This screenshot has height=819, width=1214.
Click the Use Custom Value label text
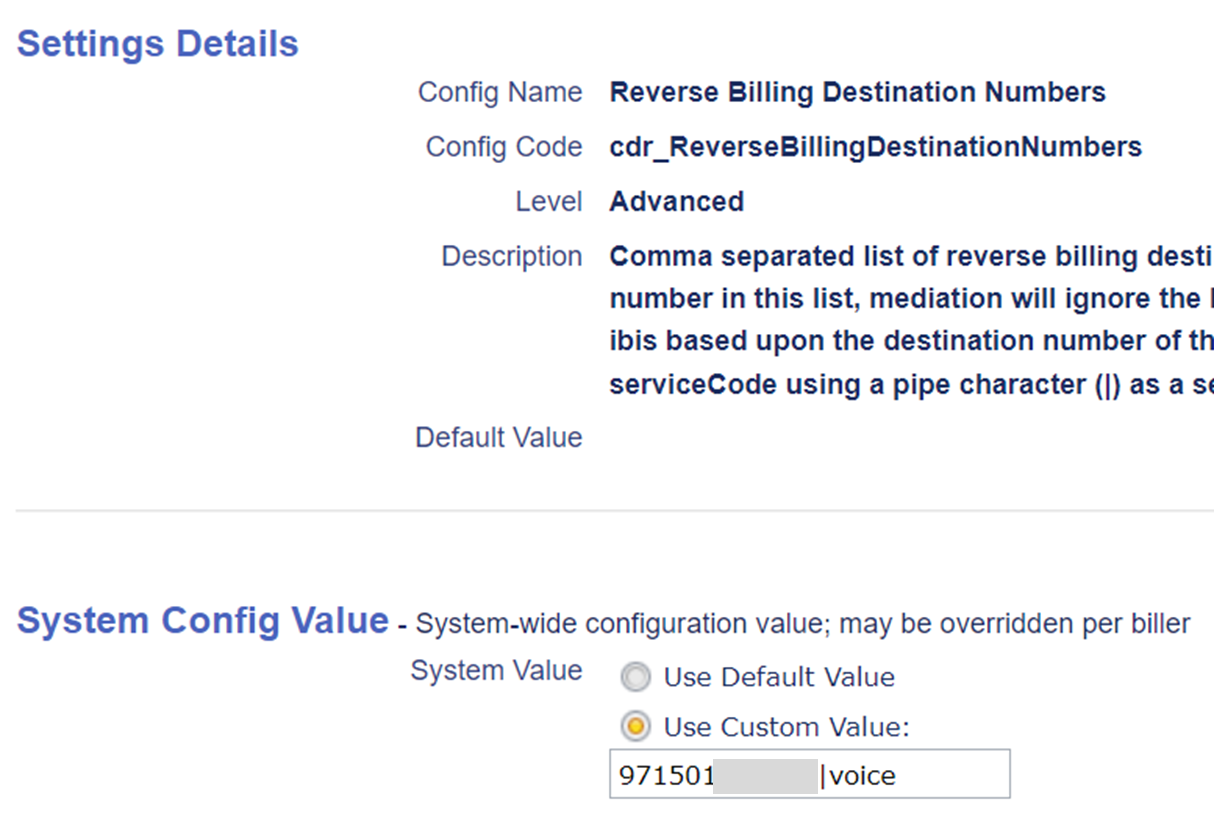point(786,727)
